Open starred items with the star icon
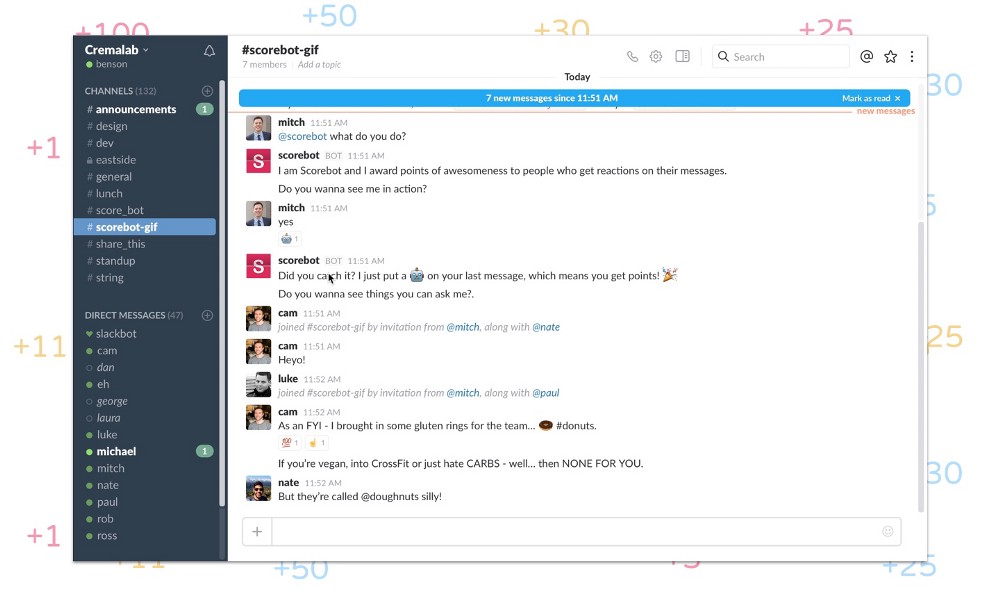 click(890, 57)
